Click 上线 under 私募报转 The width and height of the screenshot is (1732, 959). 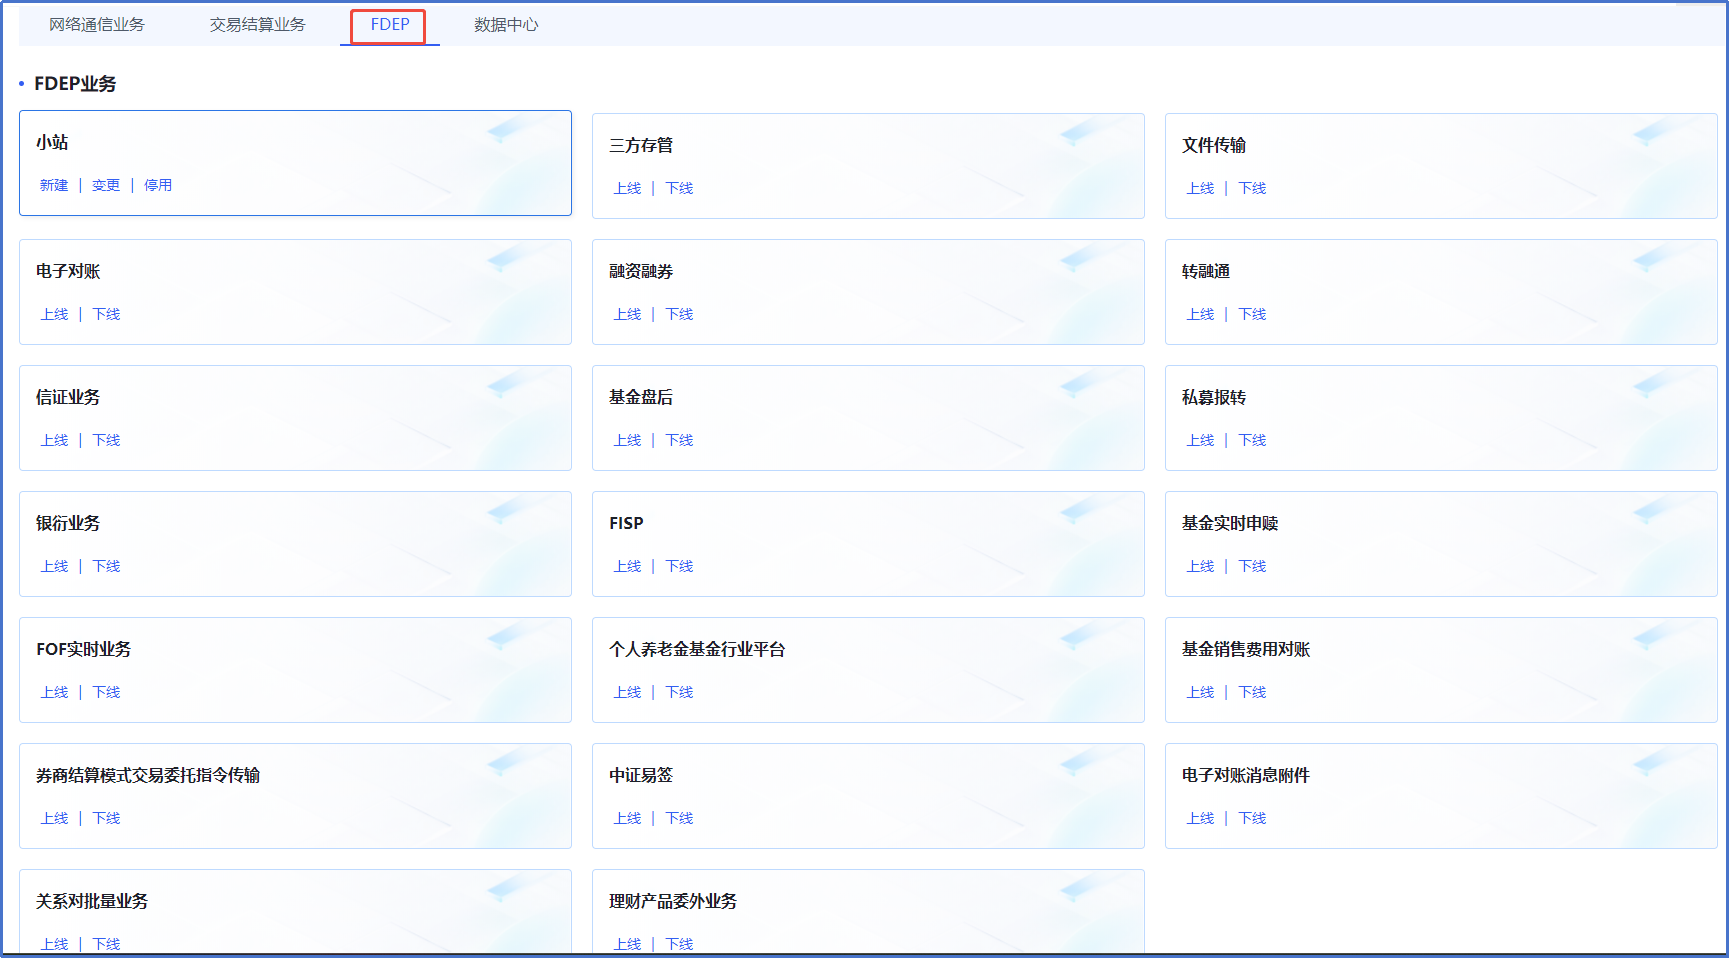pyautogui.click(x=1201, y=440)
